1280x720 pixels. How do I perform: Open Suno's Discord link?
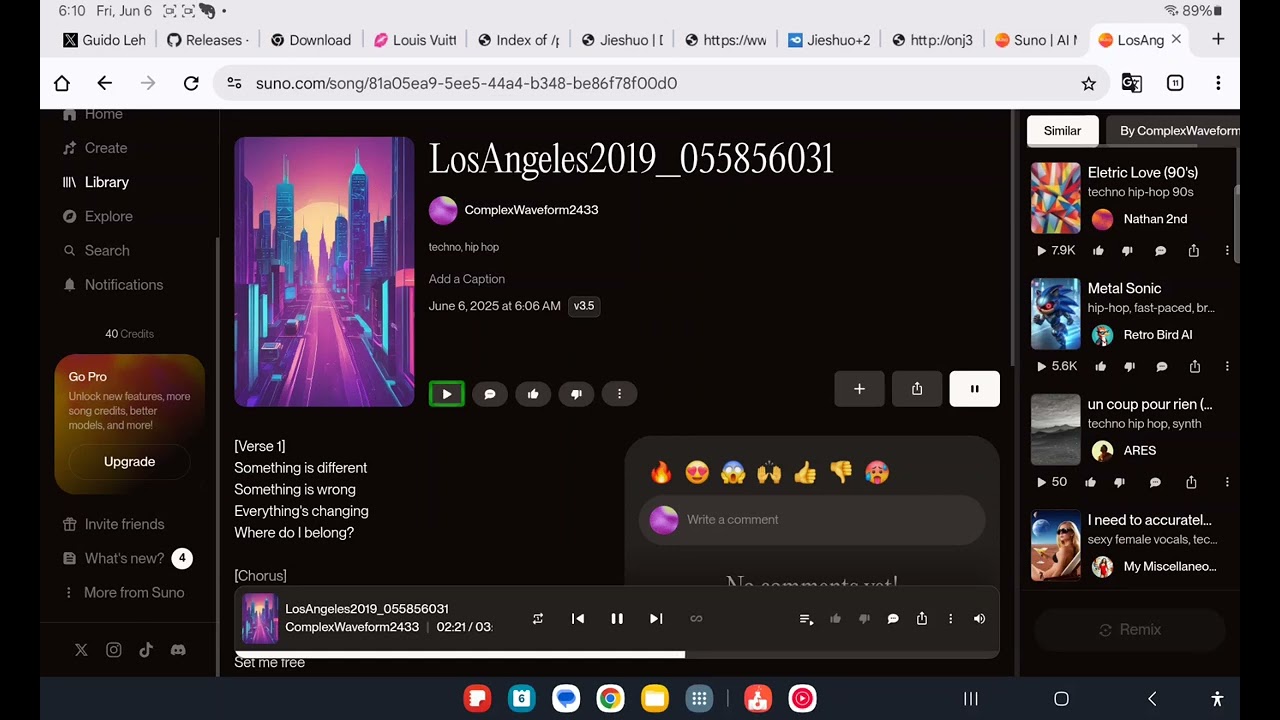coord(178,650)
